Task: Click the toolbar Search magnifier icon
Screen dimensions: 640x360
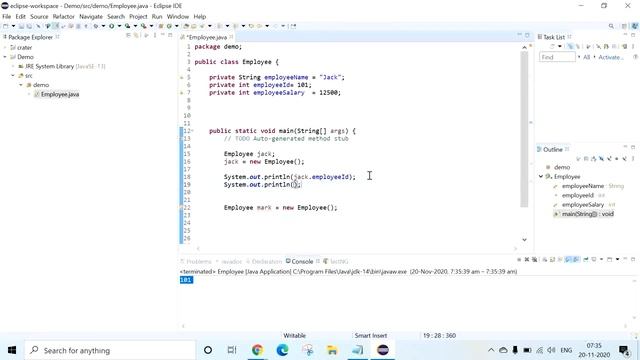Action: click(x=611, y=26)
